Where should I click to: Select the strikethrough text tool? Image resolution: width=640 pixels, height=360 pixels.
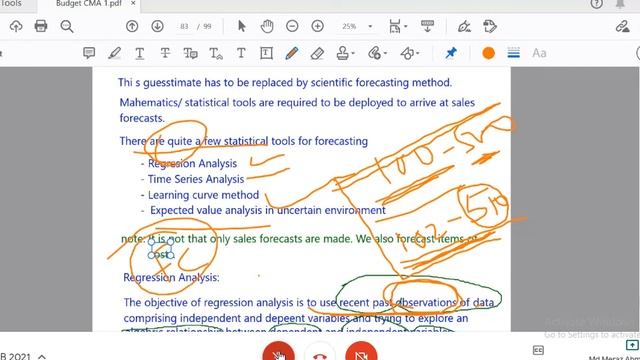pyautogui.click(x=165, y=53)
